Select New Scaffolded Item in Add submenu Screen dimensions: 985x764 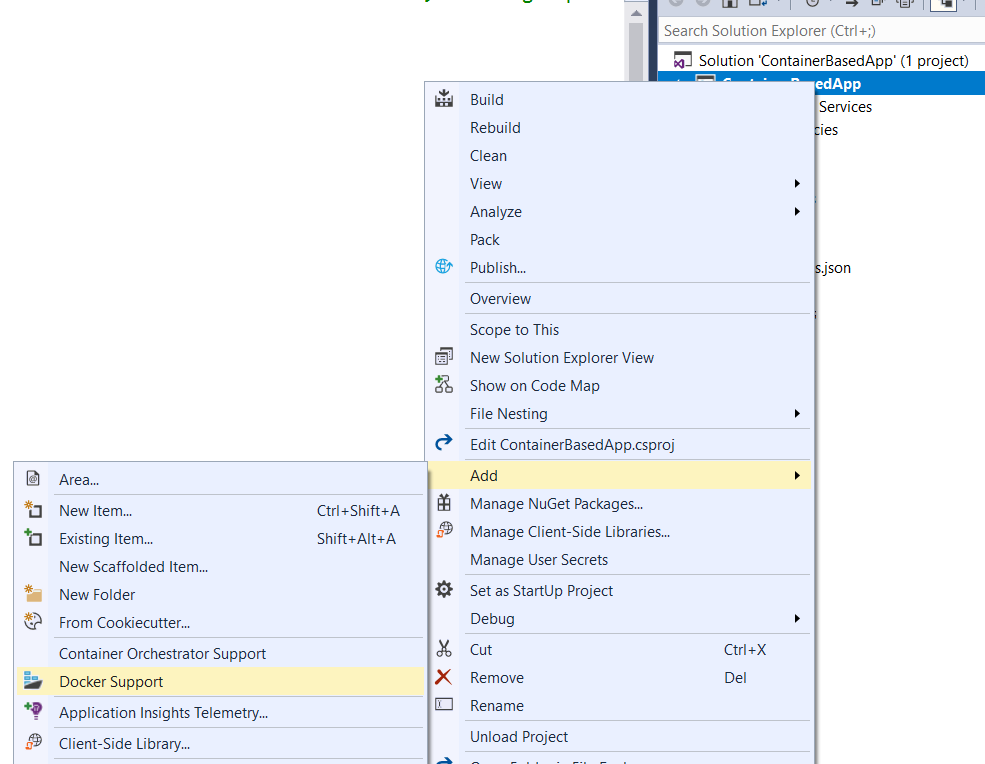[133, 566]
